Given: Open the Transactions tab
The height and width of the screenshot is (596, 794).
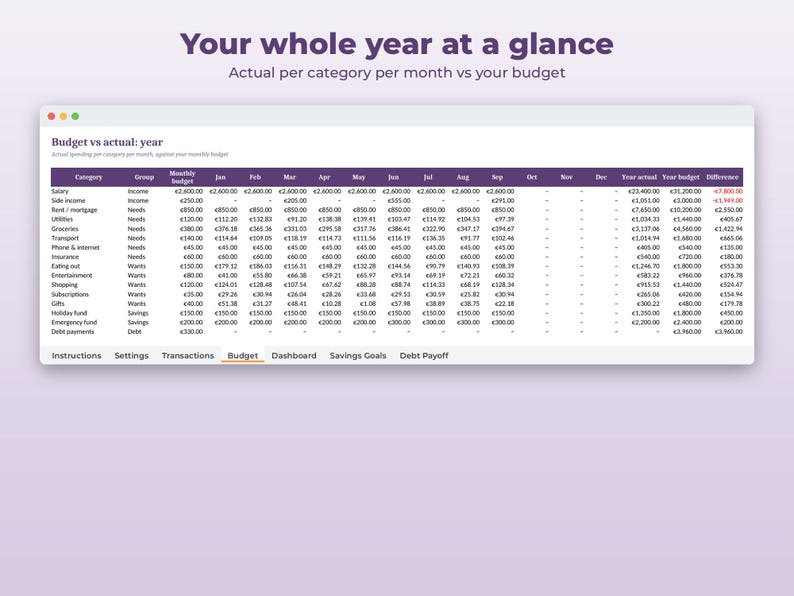Looking at the screenshot, I should tap(188, 355).
